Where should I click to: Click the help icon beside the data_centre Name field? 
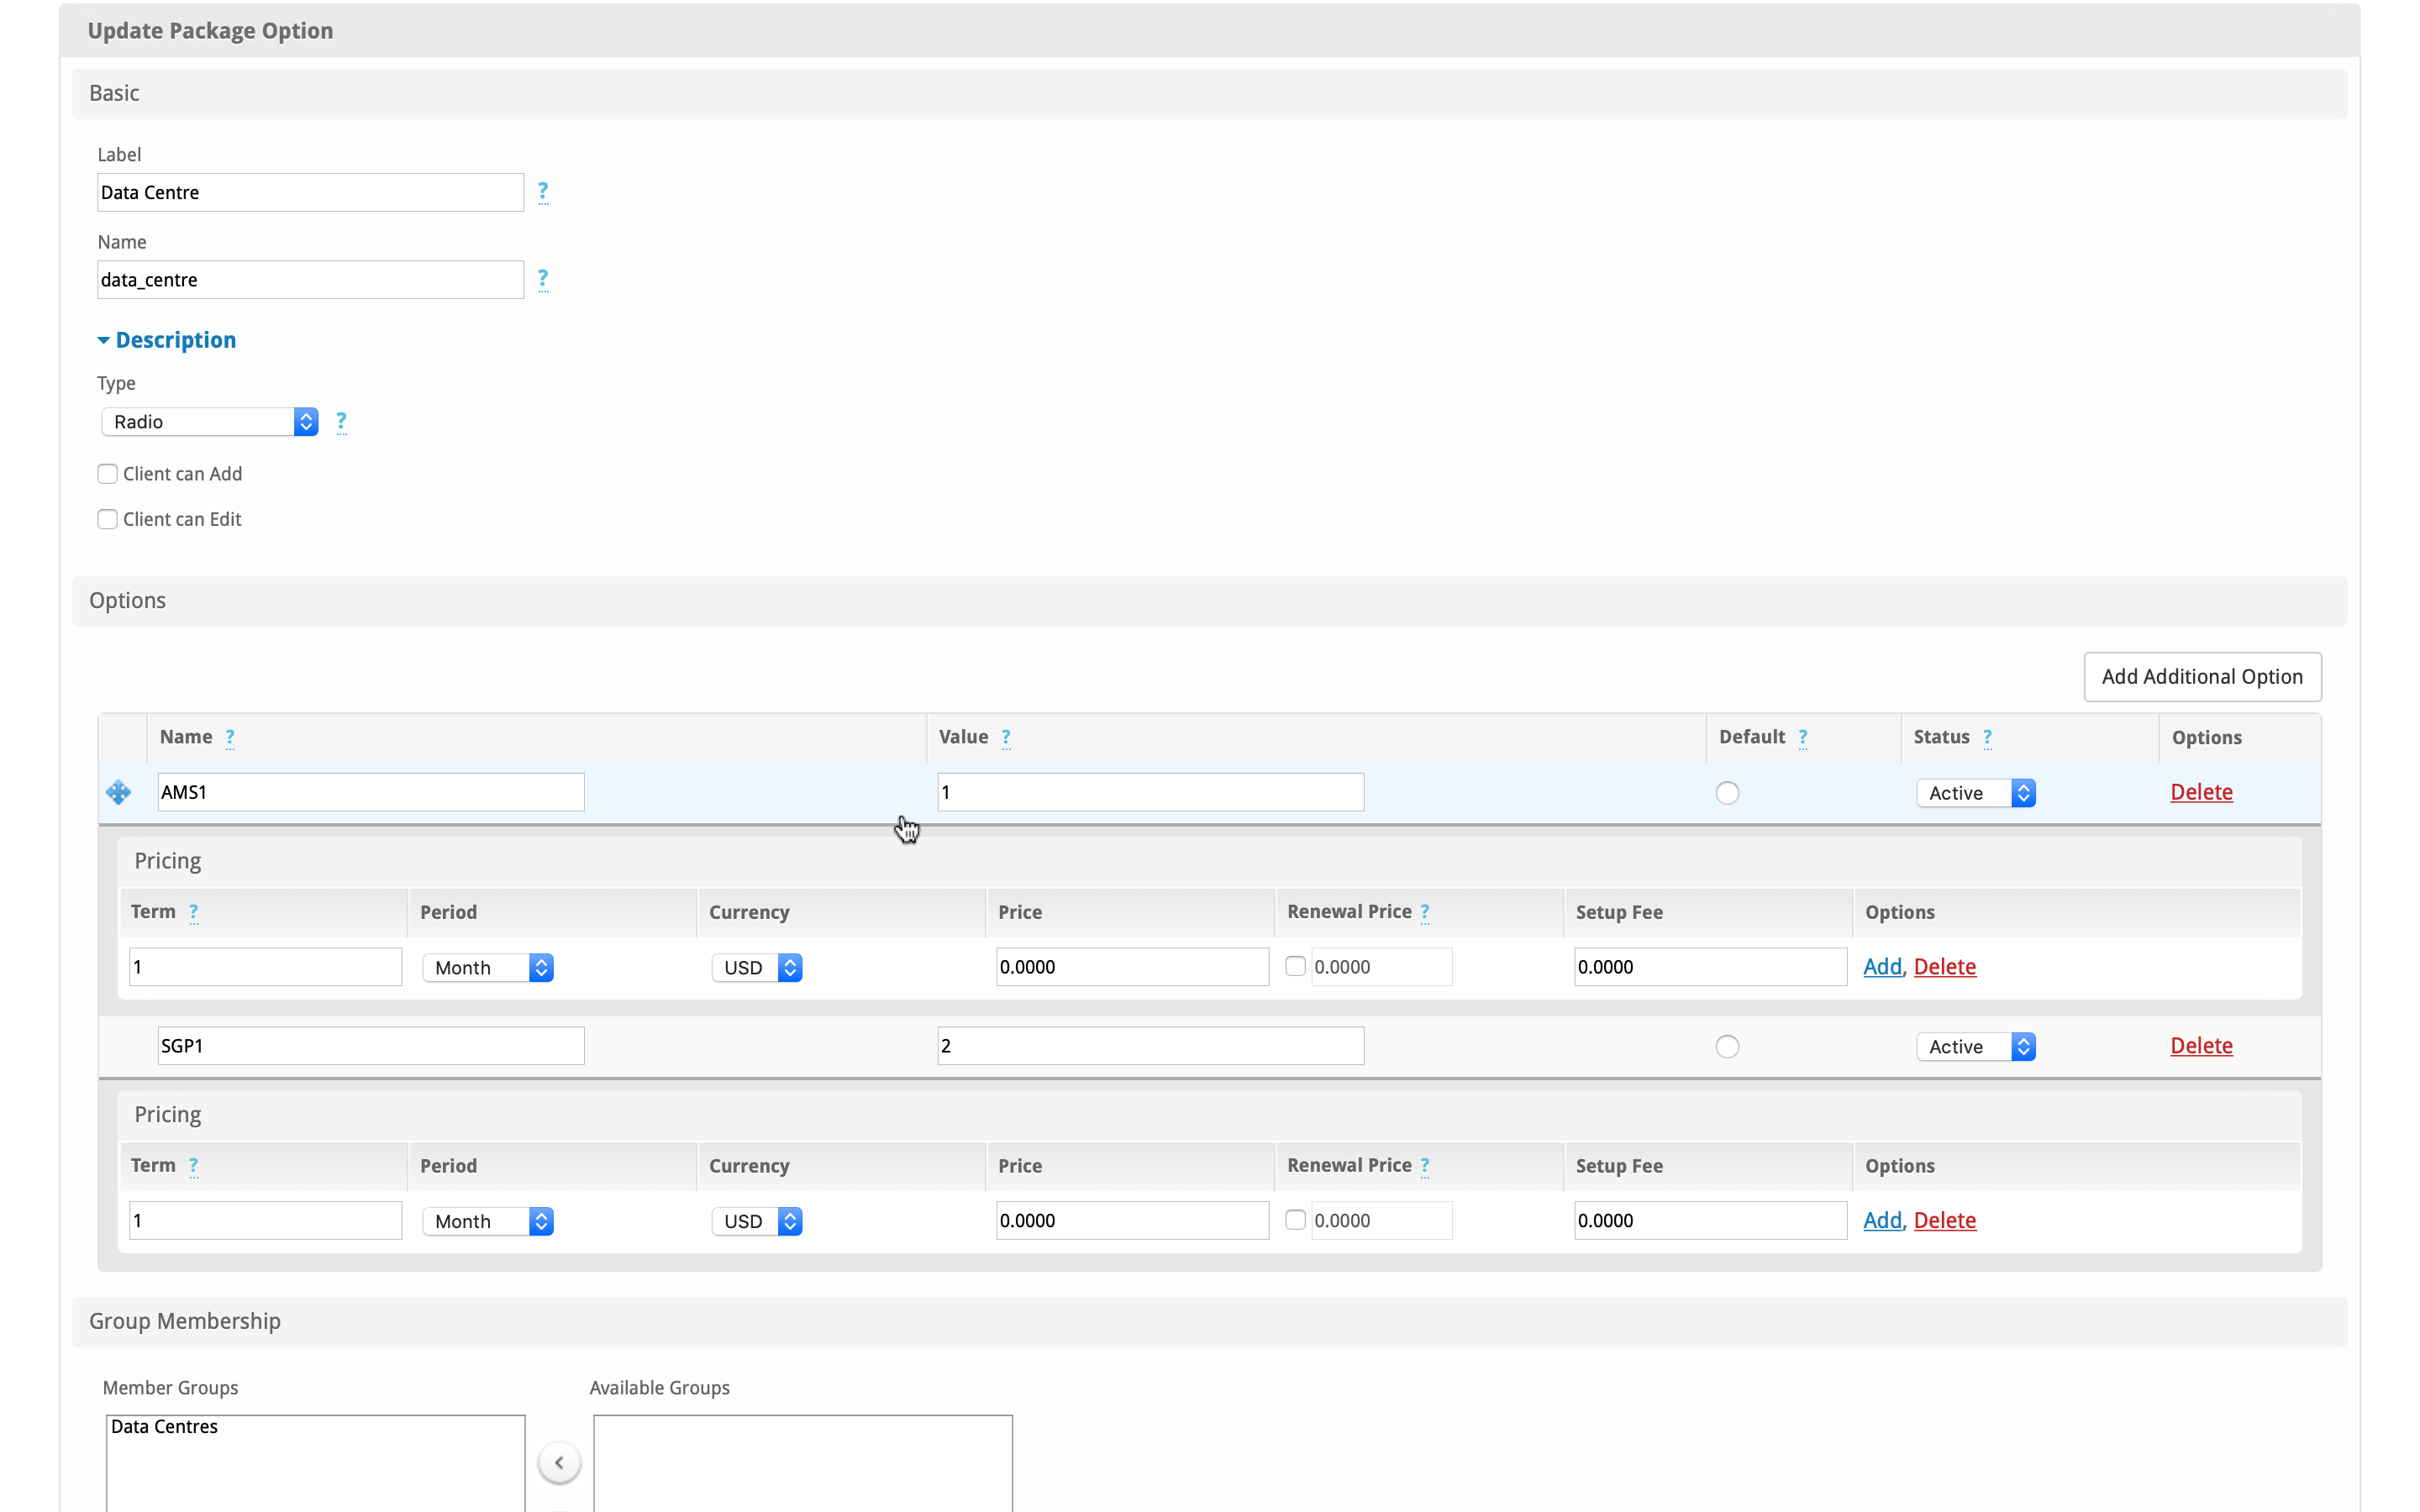[x=543, y=279]
